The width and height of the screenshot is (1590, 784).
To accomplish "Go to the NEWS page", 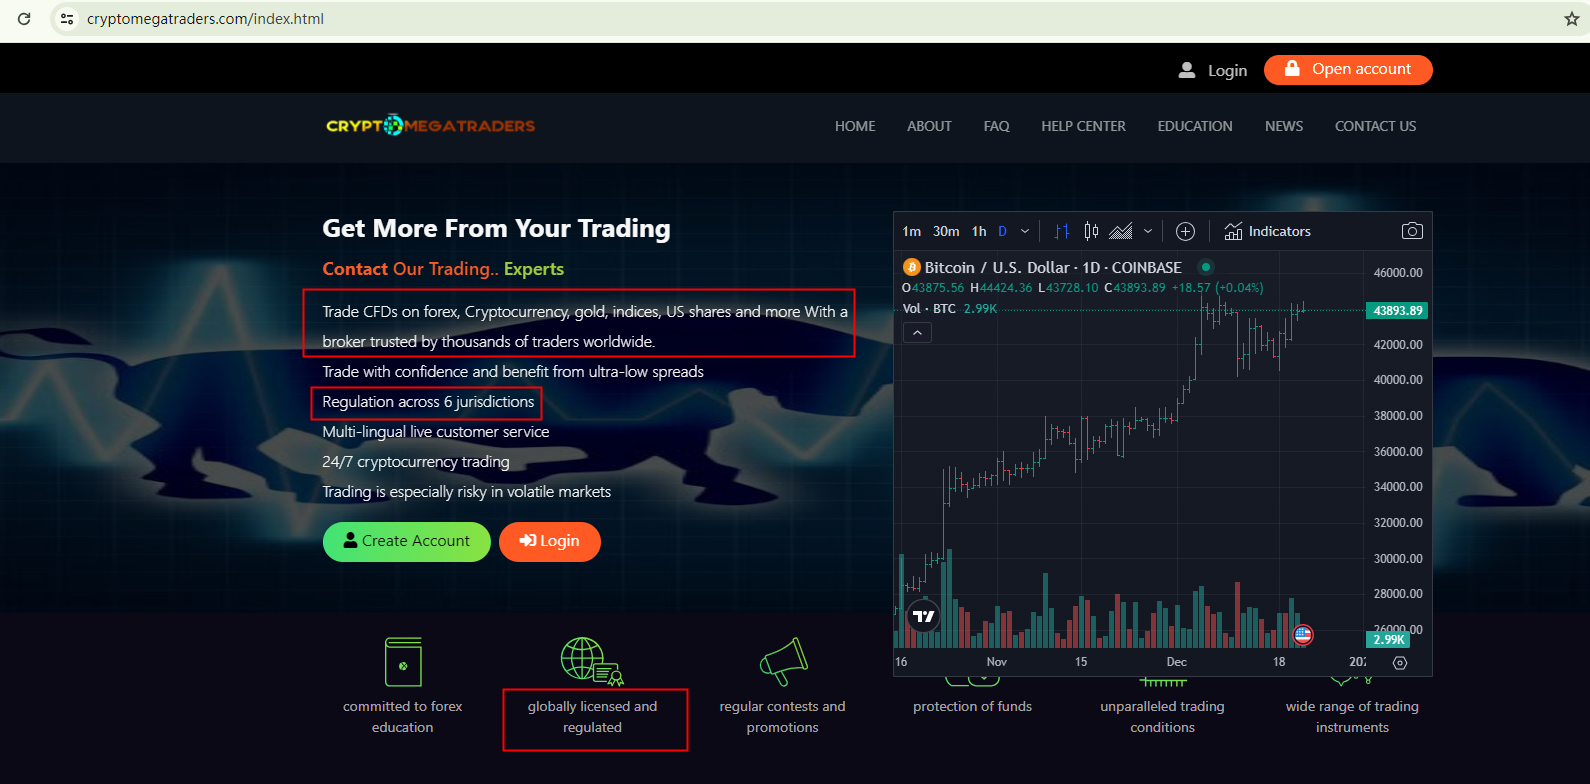I will (1284, 126).
